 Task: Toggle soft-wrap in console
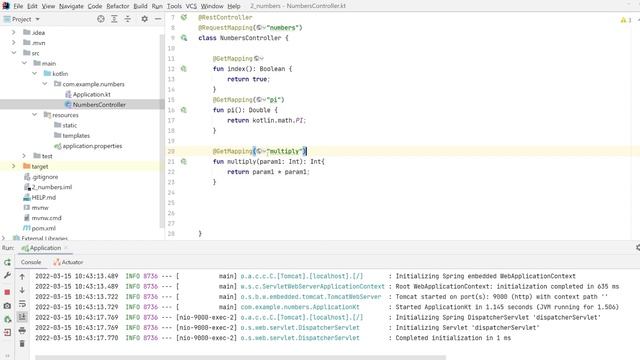(x=22, y=303)
